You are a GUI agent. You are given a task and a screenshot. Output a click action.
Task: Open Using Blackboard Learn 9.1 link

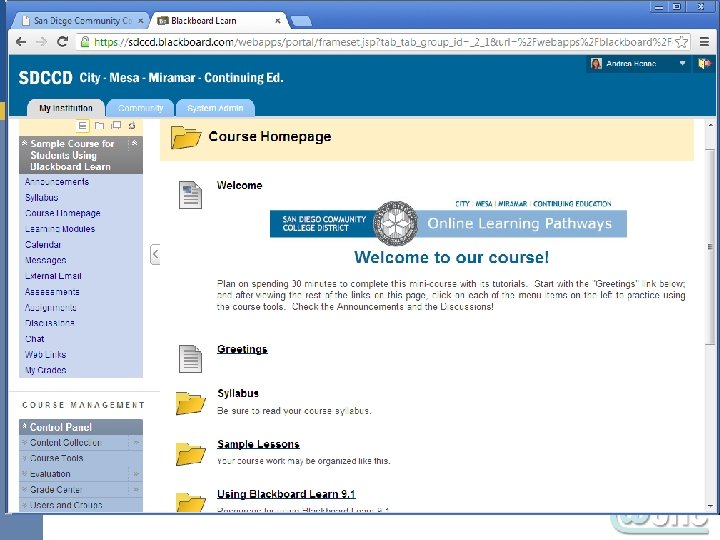tap(286, 494)
